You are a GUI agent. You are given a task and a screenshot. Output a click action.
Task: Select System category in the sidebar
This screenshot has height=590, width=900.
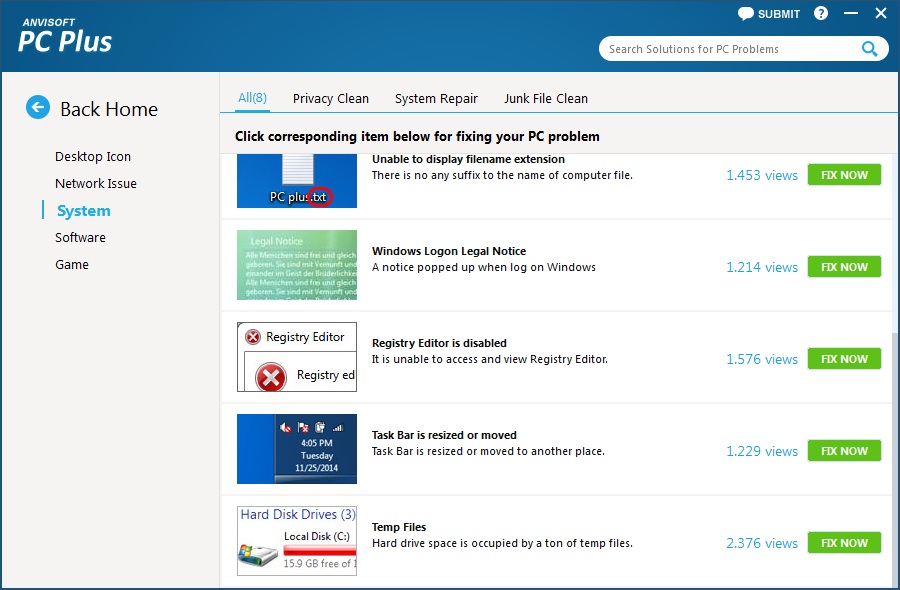point(84,211)
